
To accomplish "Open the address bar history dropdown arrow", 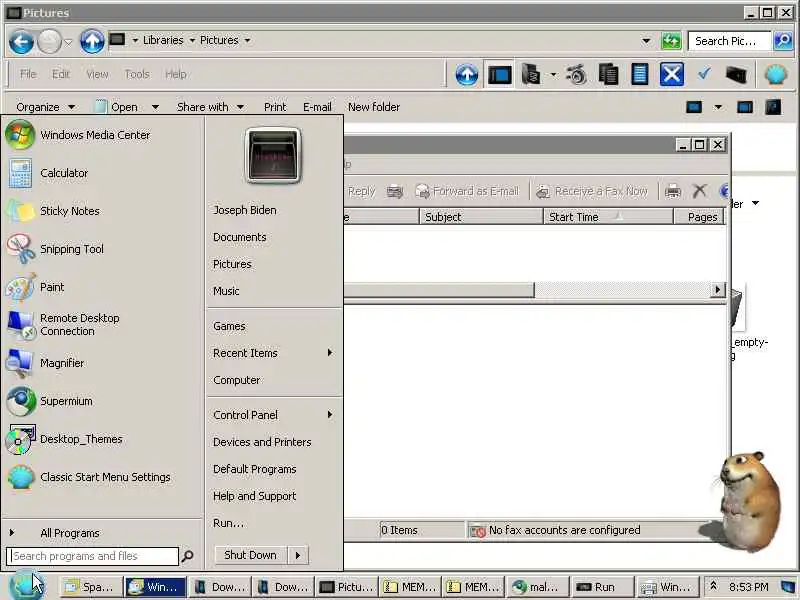I will click(x=646, y=41).
